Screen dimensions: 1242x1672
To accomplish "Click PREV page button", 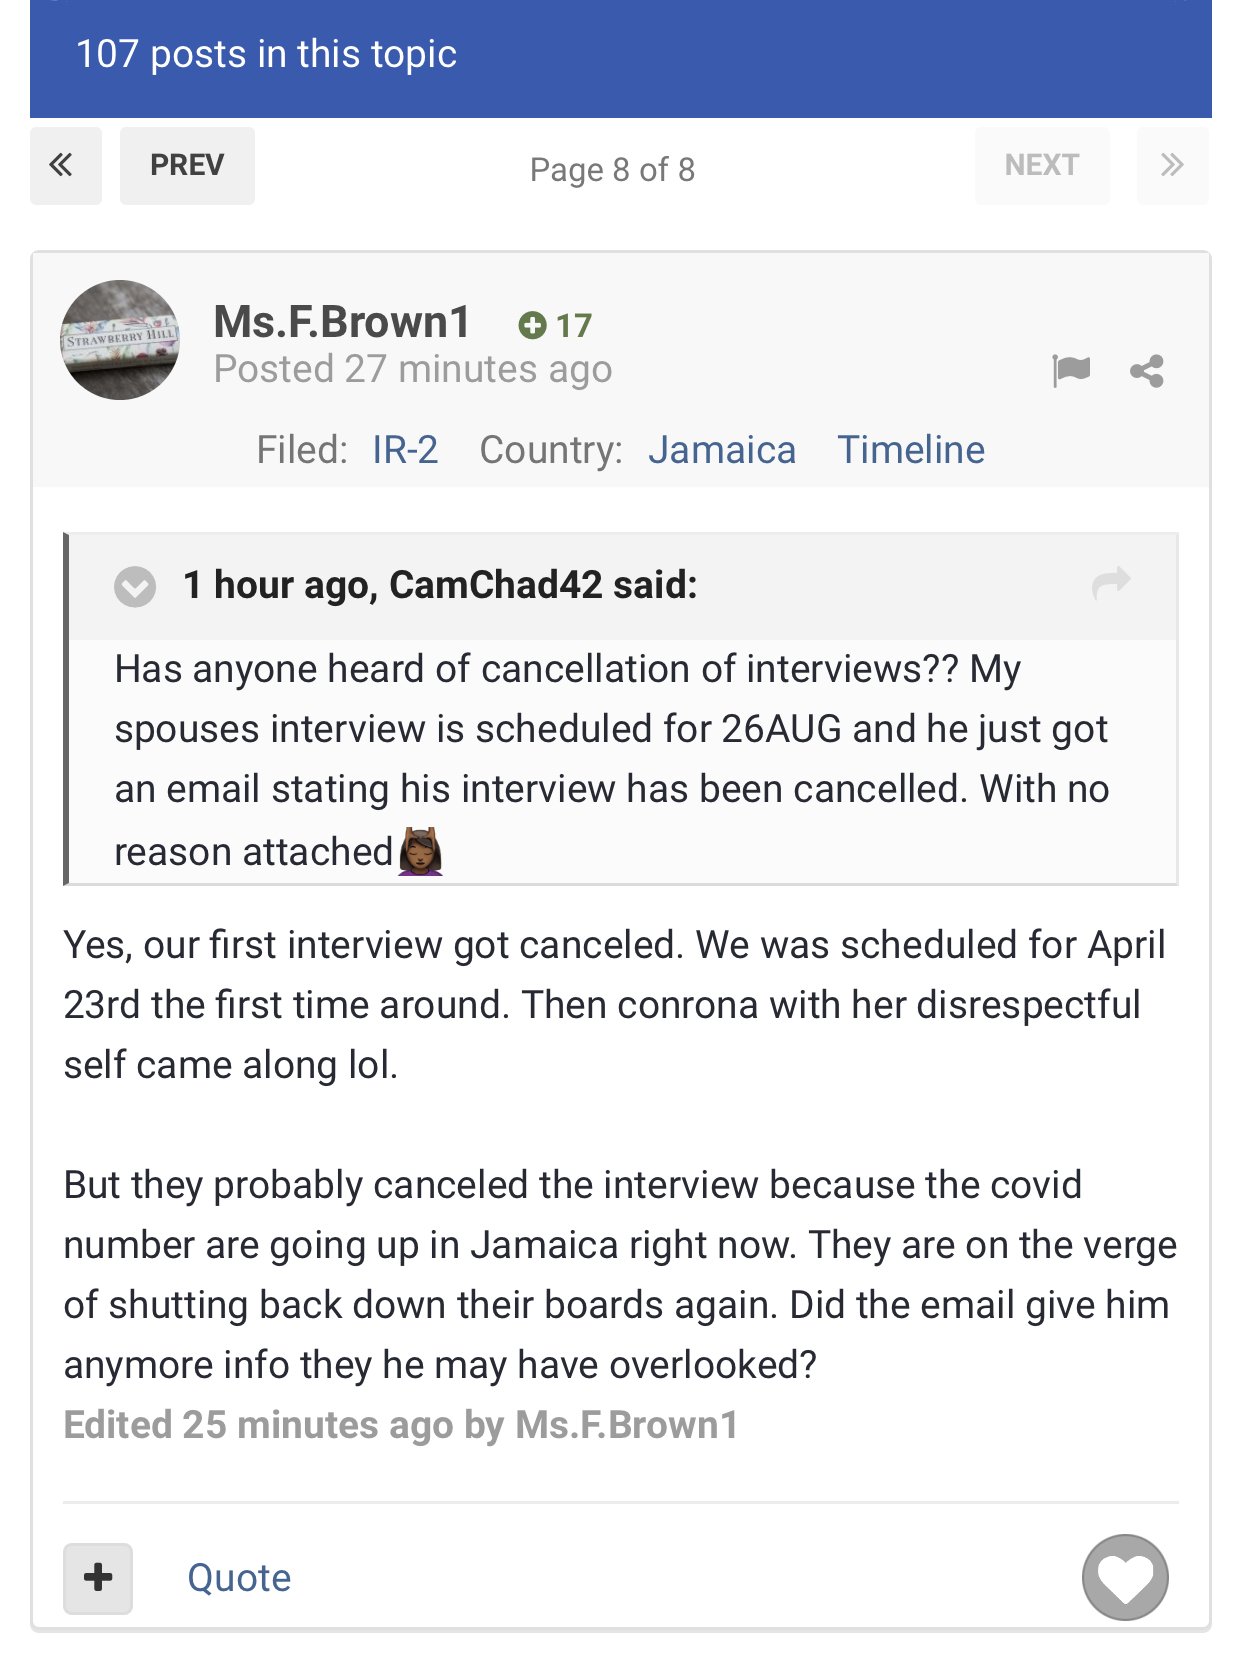I will pos(187,166).
